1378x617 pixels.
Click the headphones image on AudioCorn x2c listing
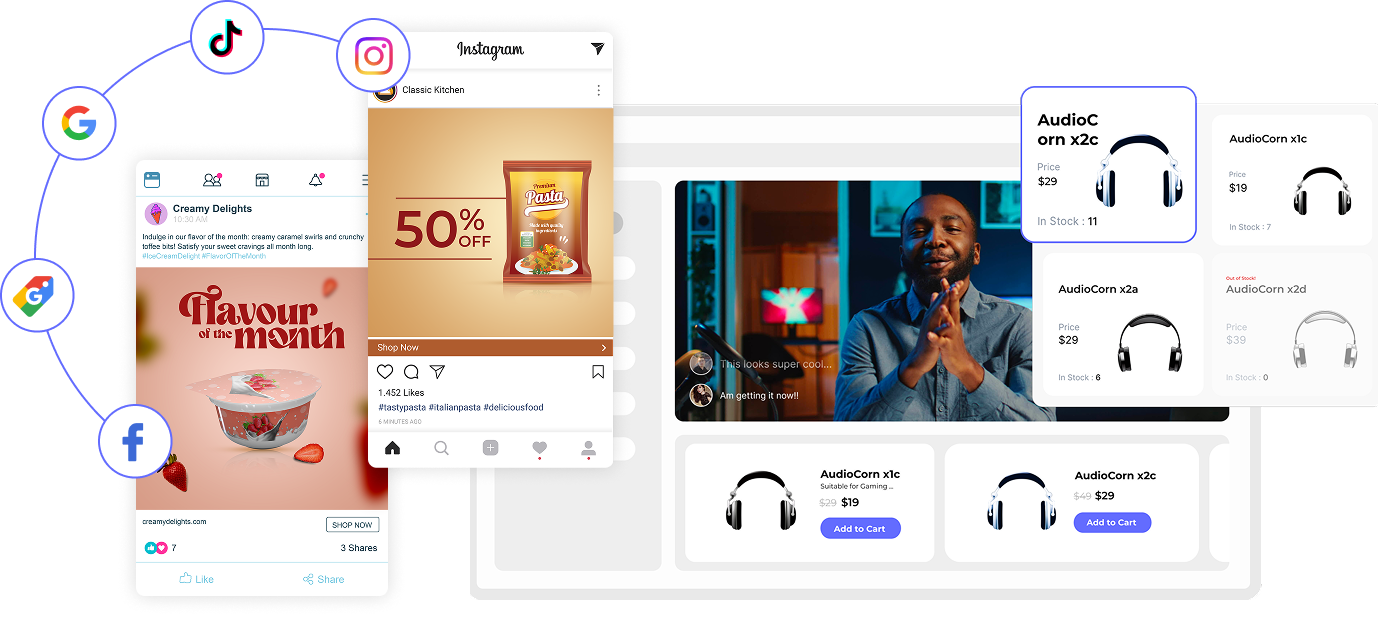tap(1021, 500)
